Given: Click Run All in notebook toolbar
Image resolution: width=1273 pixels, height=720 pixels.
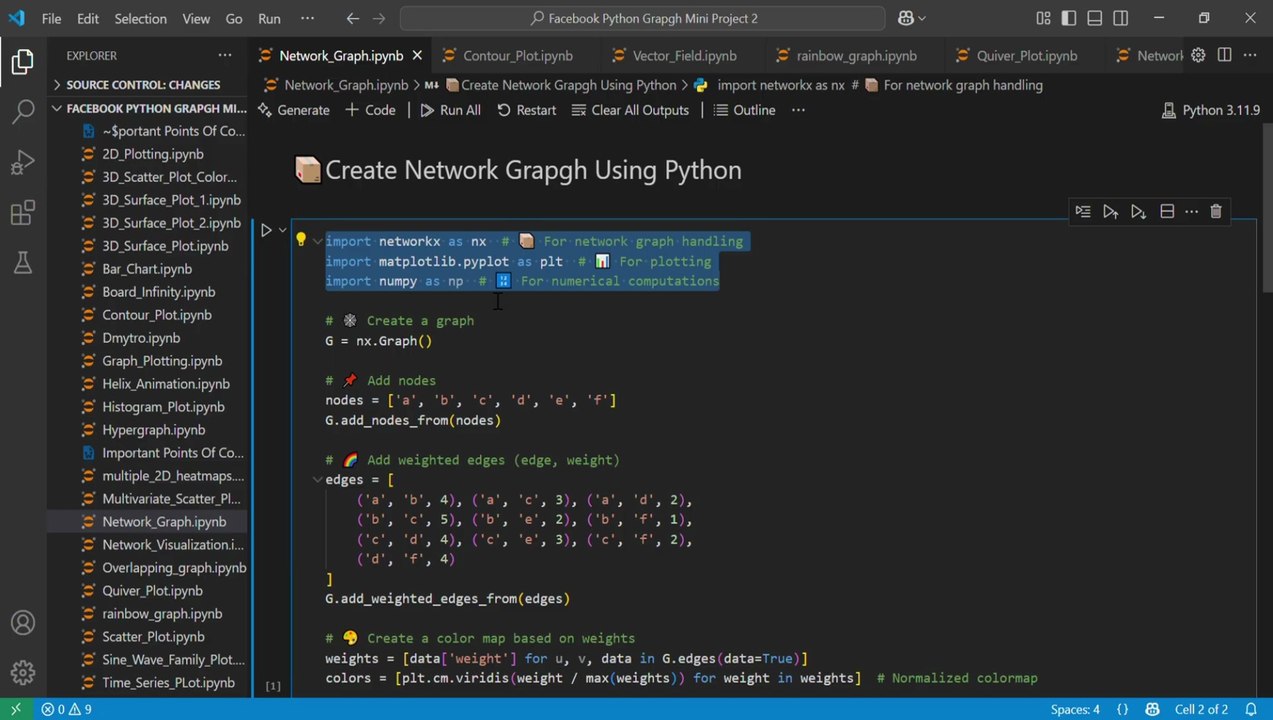Looking at the screenshot, I should click(x=450, y=110).
